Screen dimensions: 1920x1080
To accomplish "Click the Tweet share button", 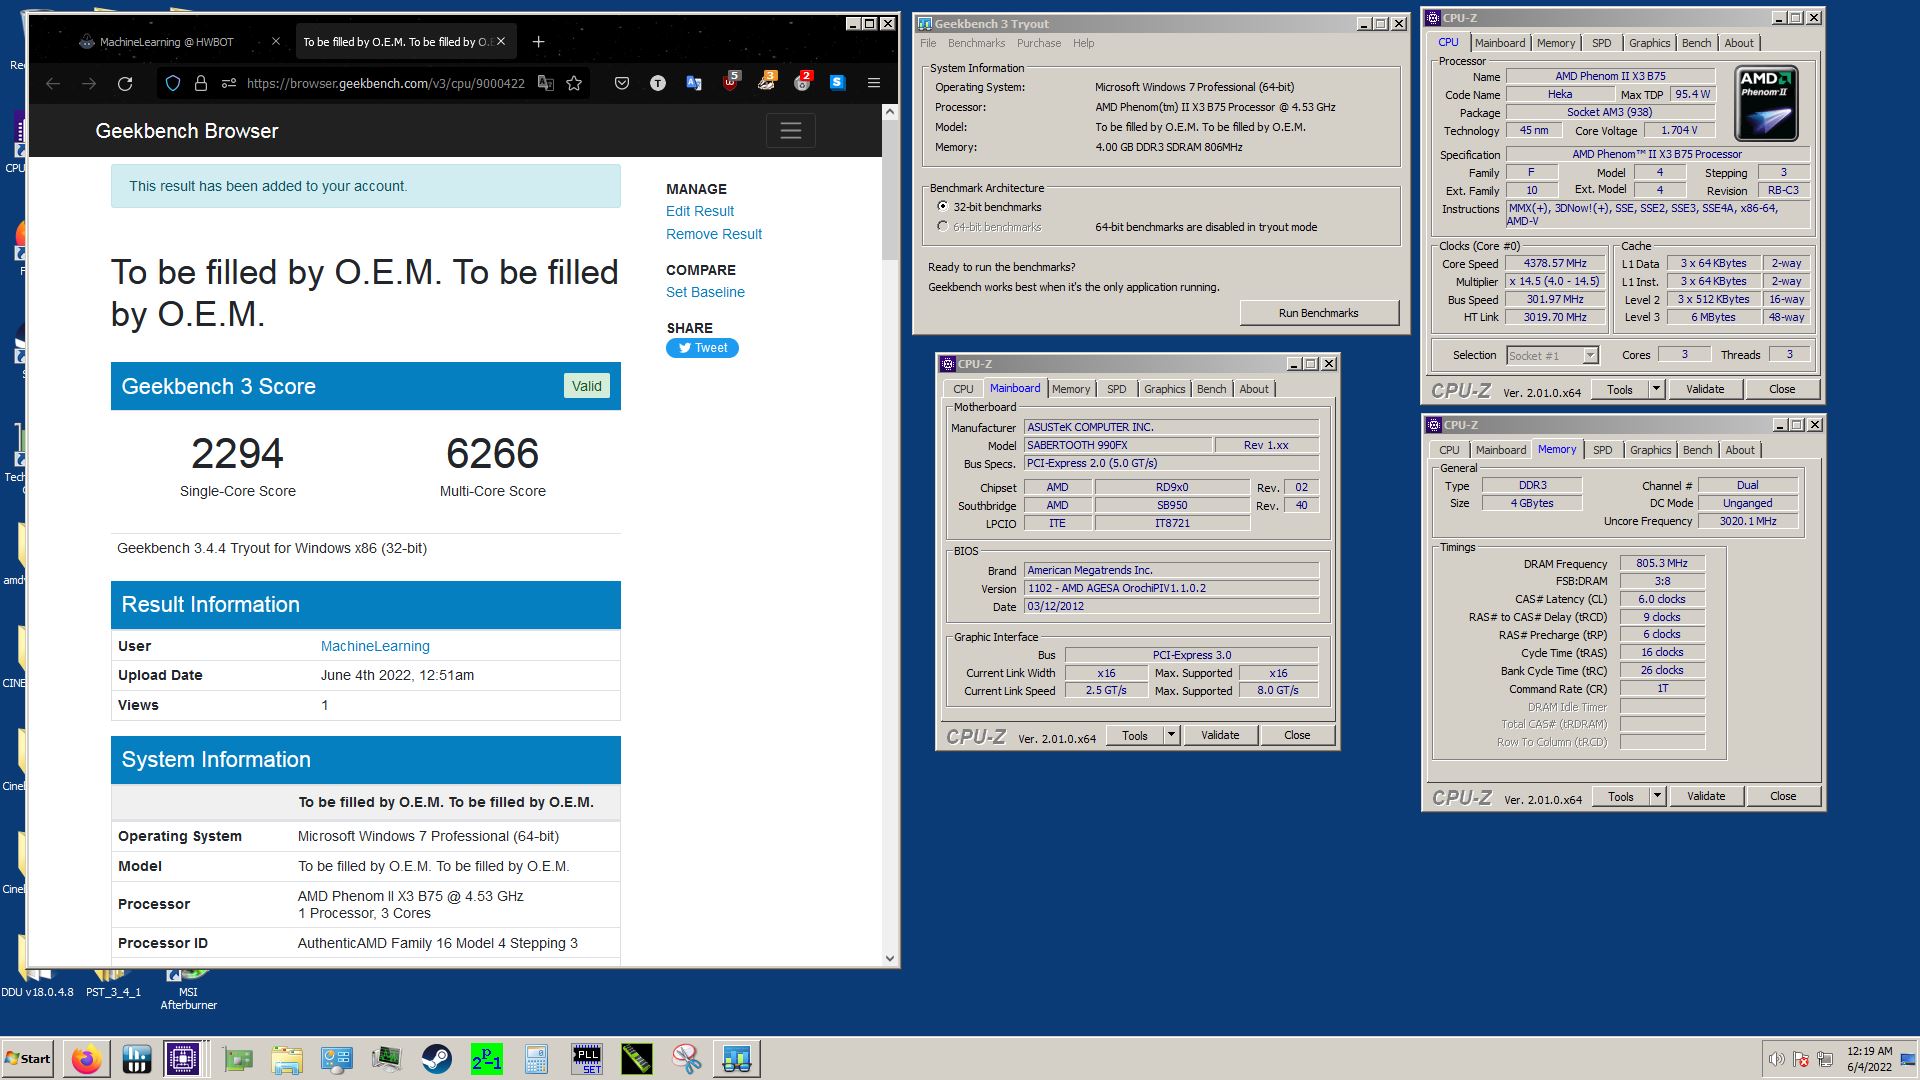I will [703, 348].
